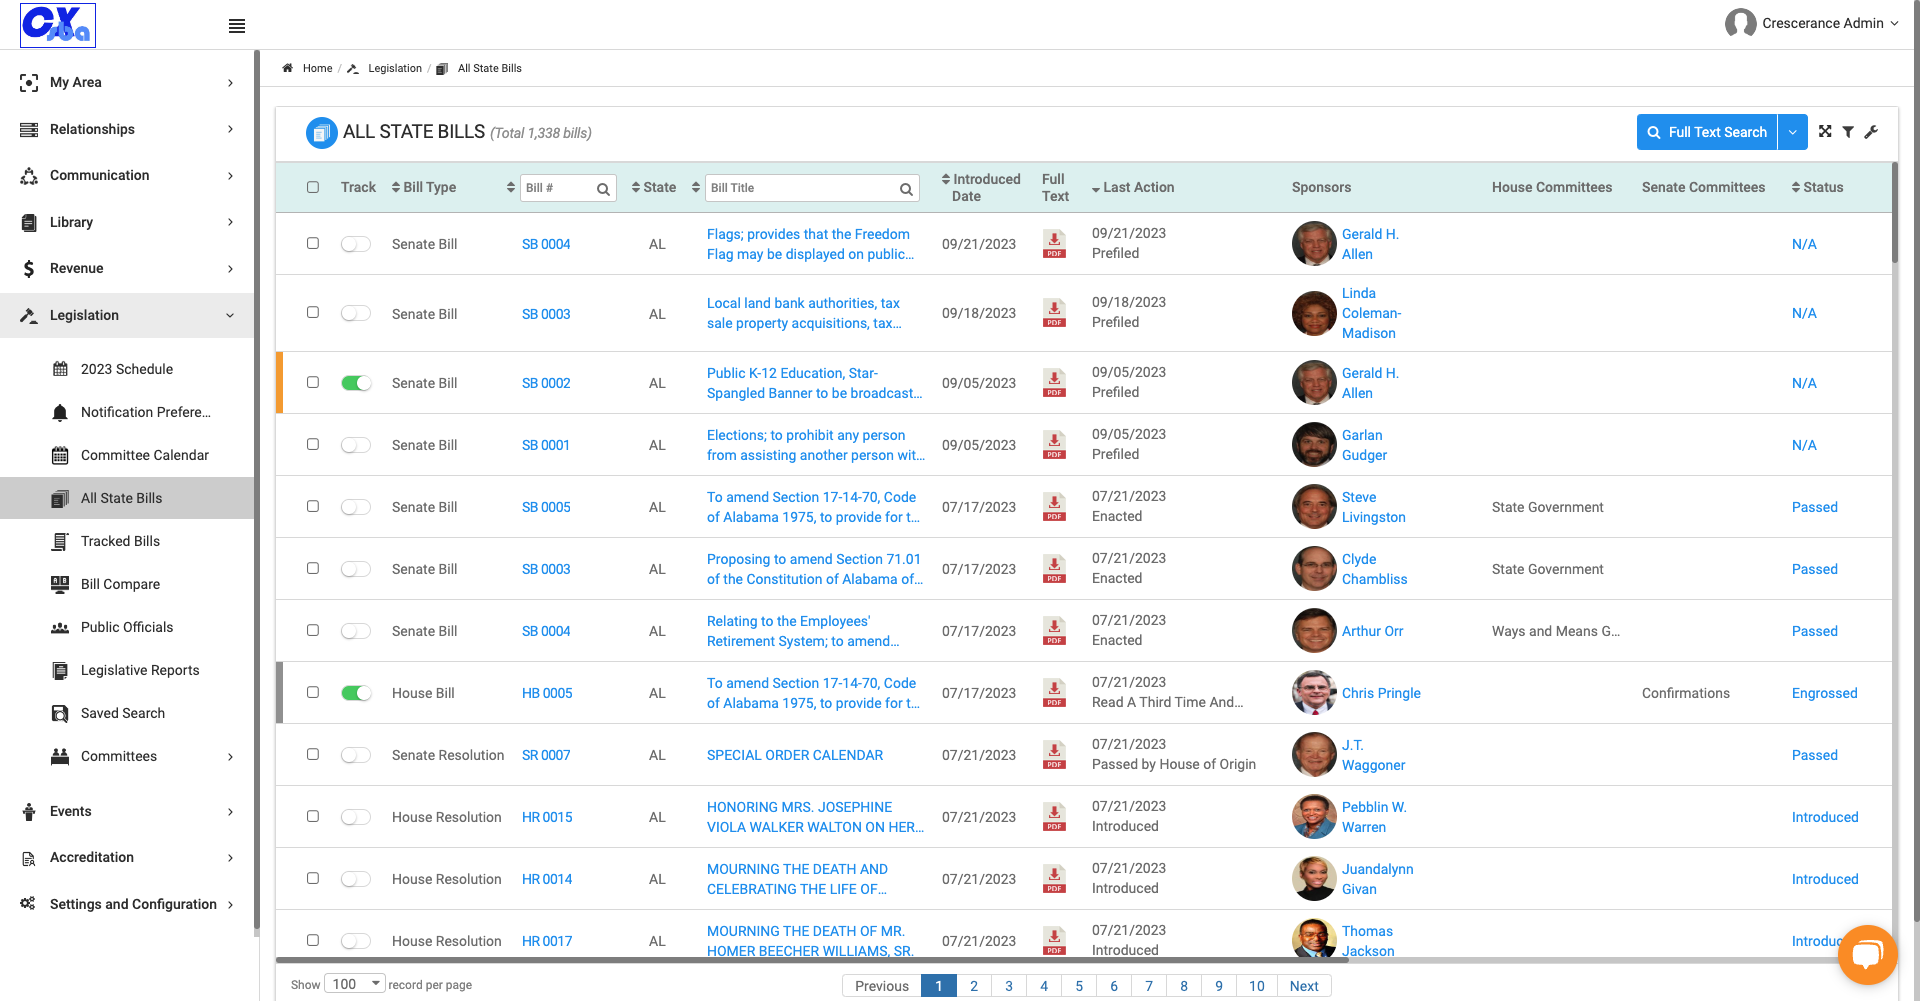Image resolution: width=1920 pixels, height=1001 pixels.
Task: Open the Full Text Search dropdown arrow
Action: click(1792, 132)
